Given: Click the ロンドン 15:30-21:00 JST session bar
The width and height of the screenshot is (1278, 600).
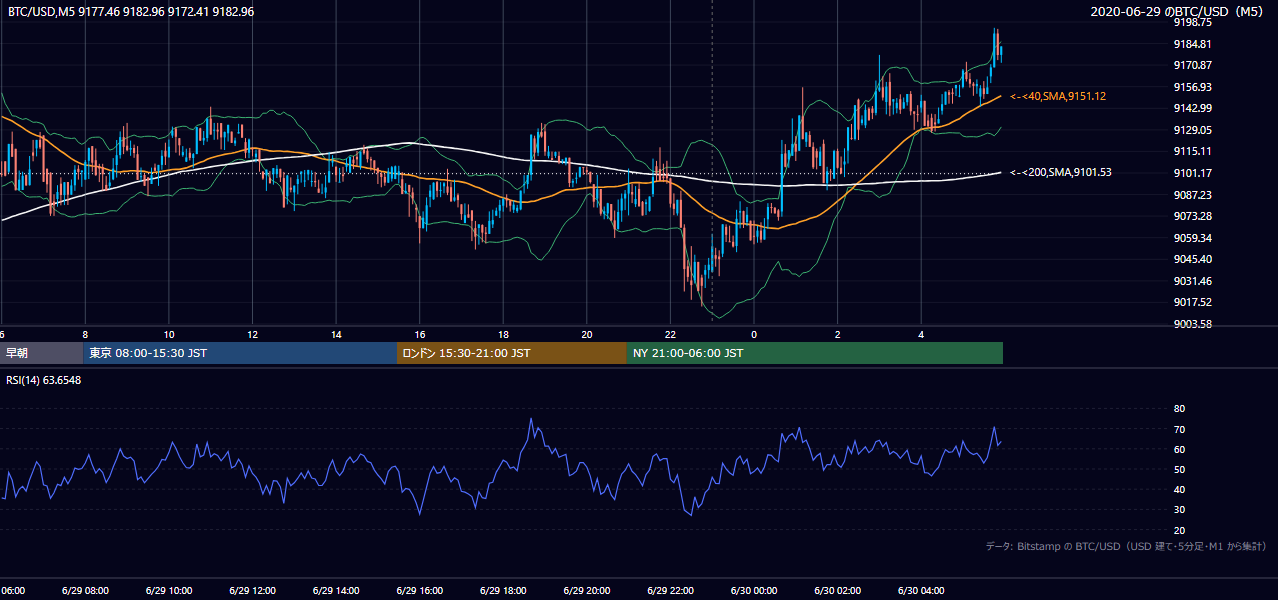Looking at the screenshot, I should (x=512, y=353).
